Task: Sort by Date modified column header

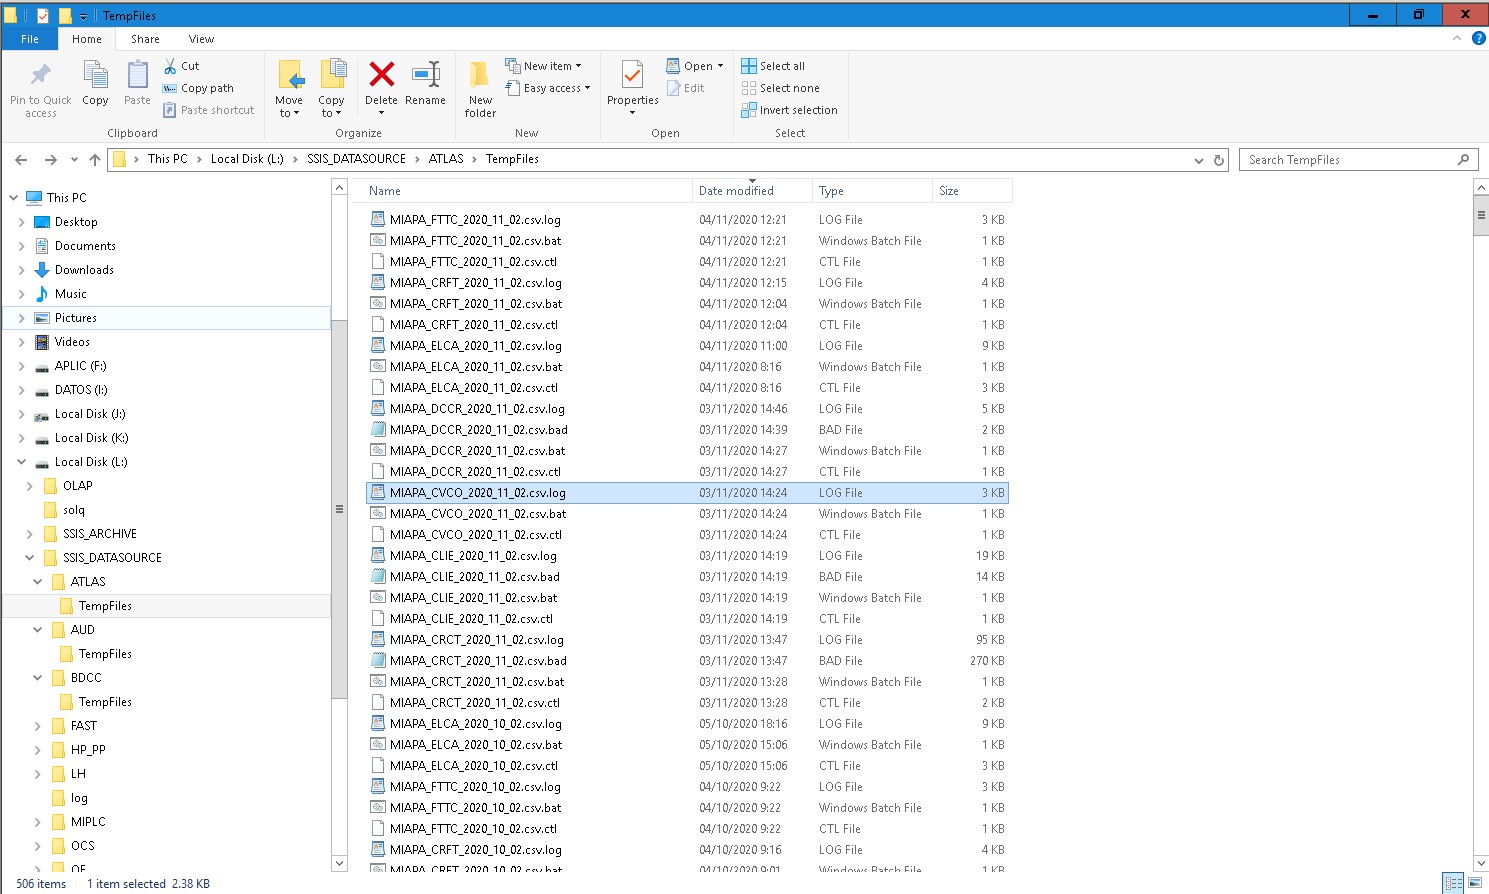Action: (x=752, y=191)
